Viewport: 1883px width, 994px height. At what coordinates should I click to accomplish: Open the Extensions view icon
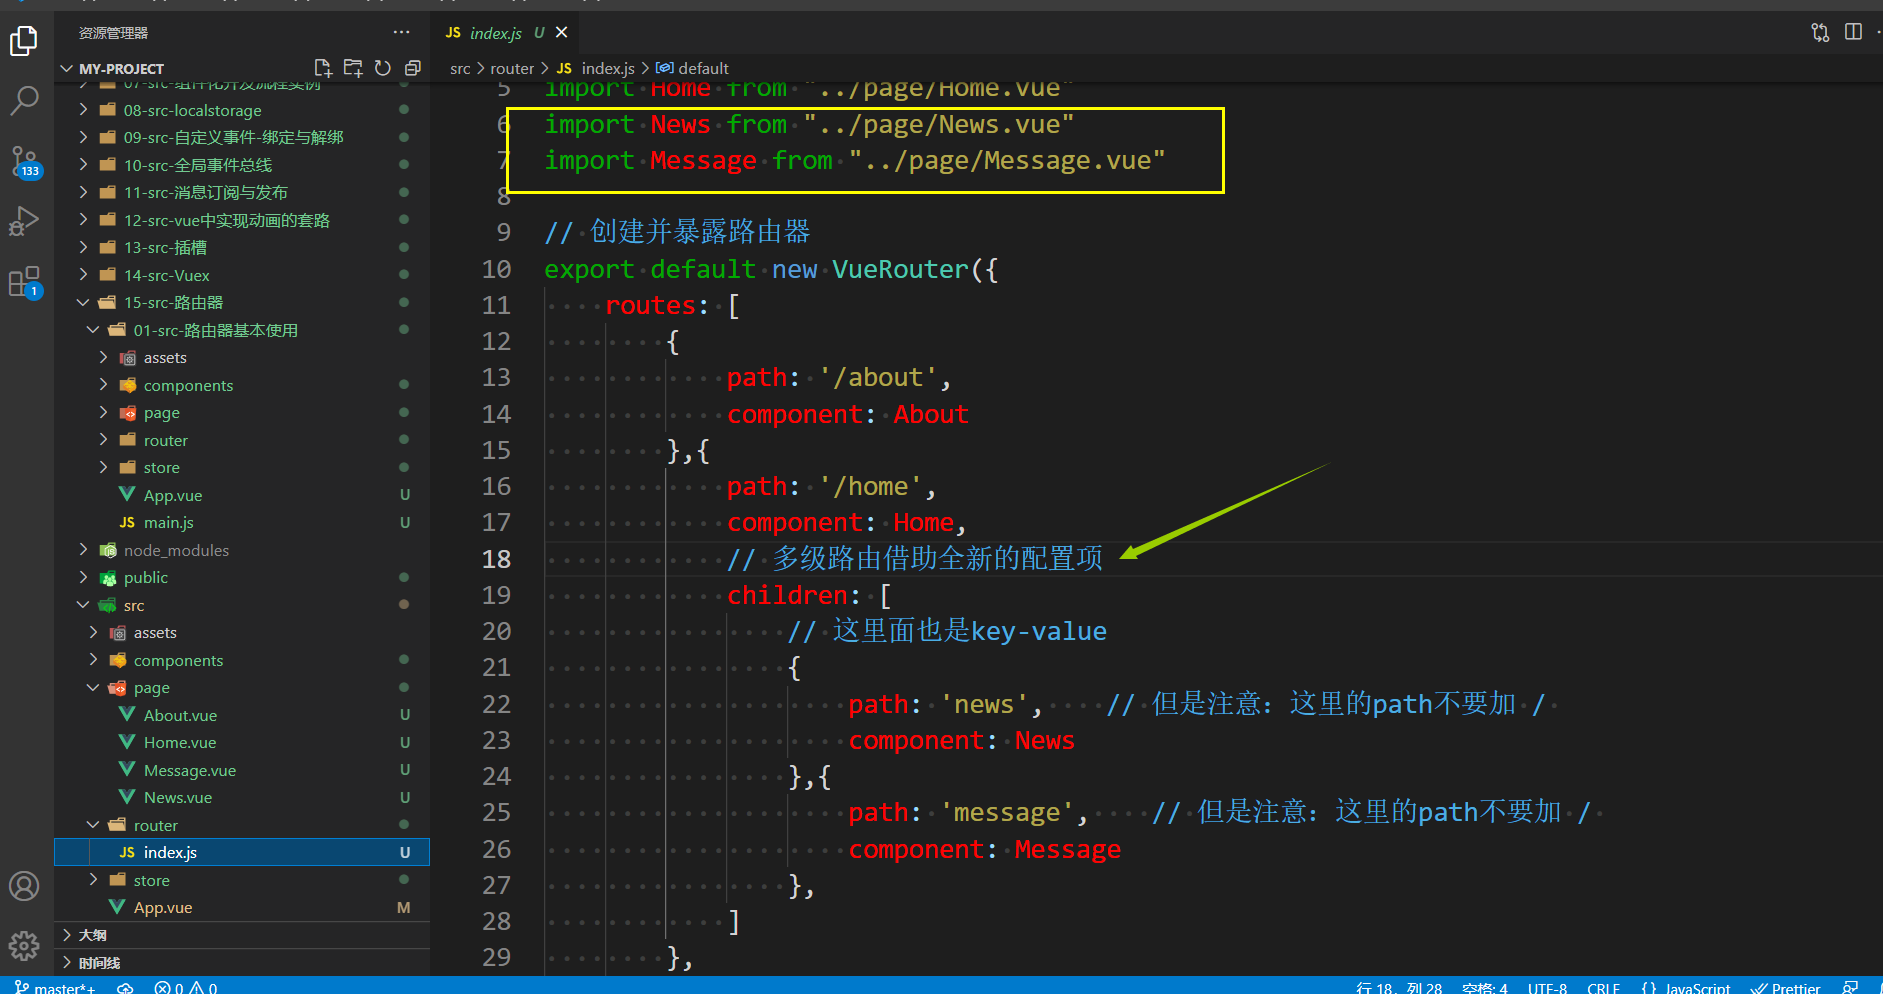tap(24, 282)
